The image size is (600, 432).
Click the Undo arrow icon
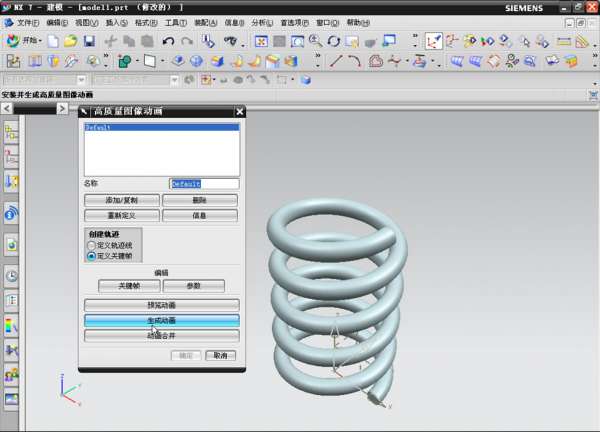click(168, 42)
